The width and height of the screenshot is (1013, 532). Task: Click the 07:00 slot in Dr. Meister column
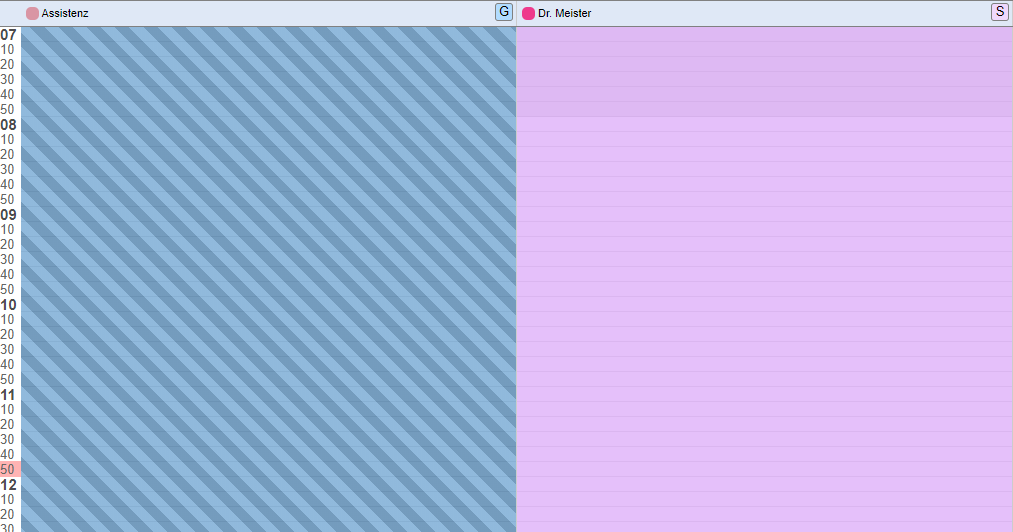click(764, 34)
